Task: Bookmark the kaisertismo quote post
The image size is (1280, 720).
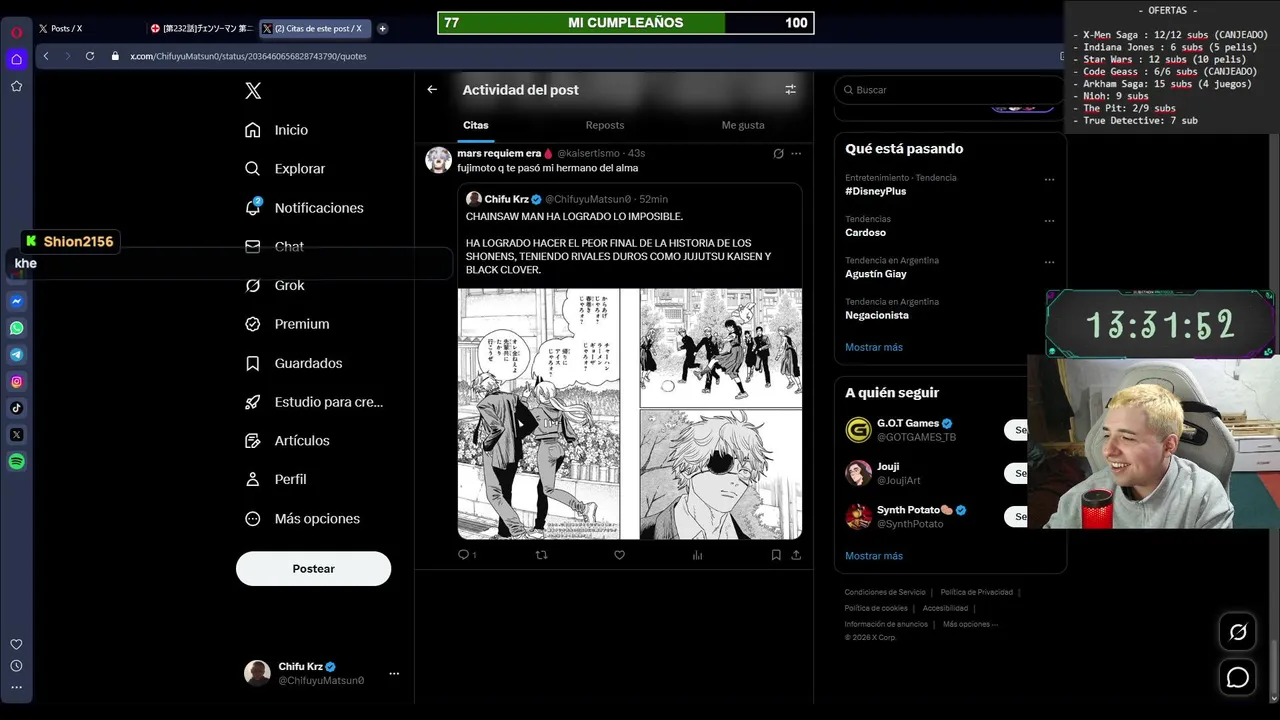Action: coord(776,555)
